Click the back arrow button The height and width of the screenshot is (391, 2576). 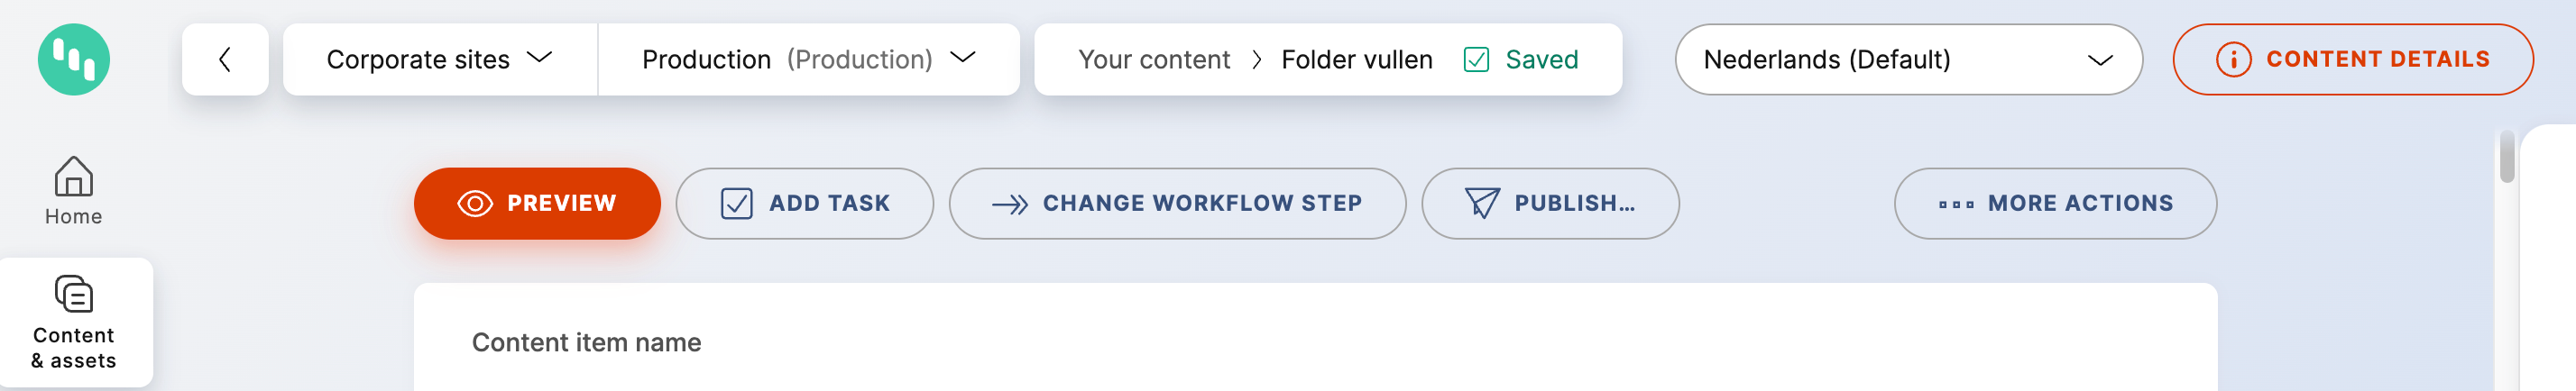click(x=225, y=59)
